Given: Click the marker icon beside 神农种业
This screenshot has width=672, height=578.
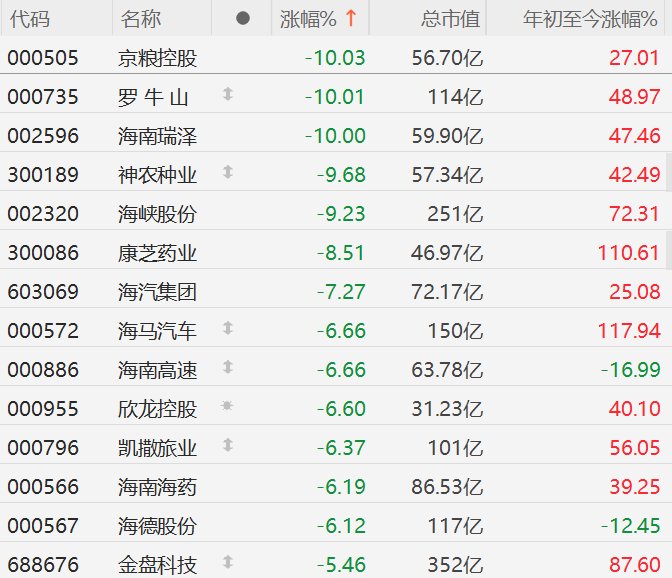Looking at the screenshot, I should point(228,172).
